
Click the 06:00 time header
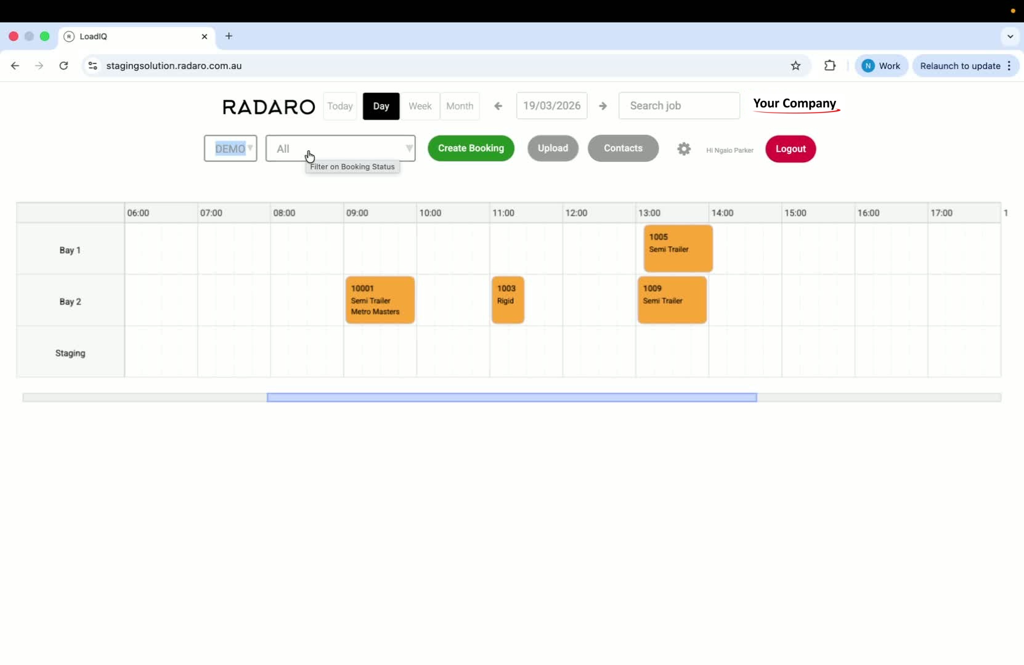pyautogui.click(x=138, y=213)
